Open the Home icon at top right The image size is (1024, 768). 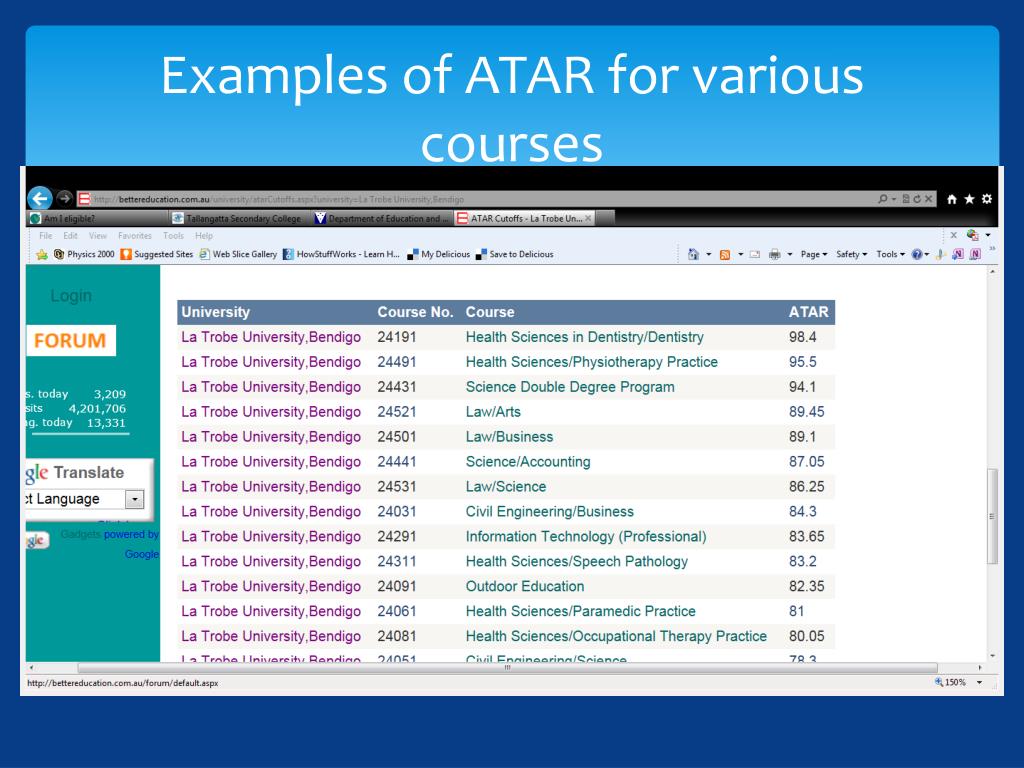click(952, 199)
